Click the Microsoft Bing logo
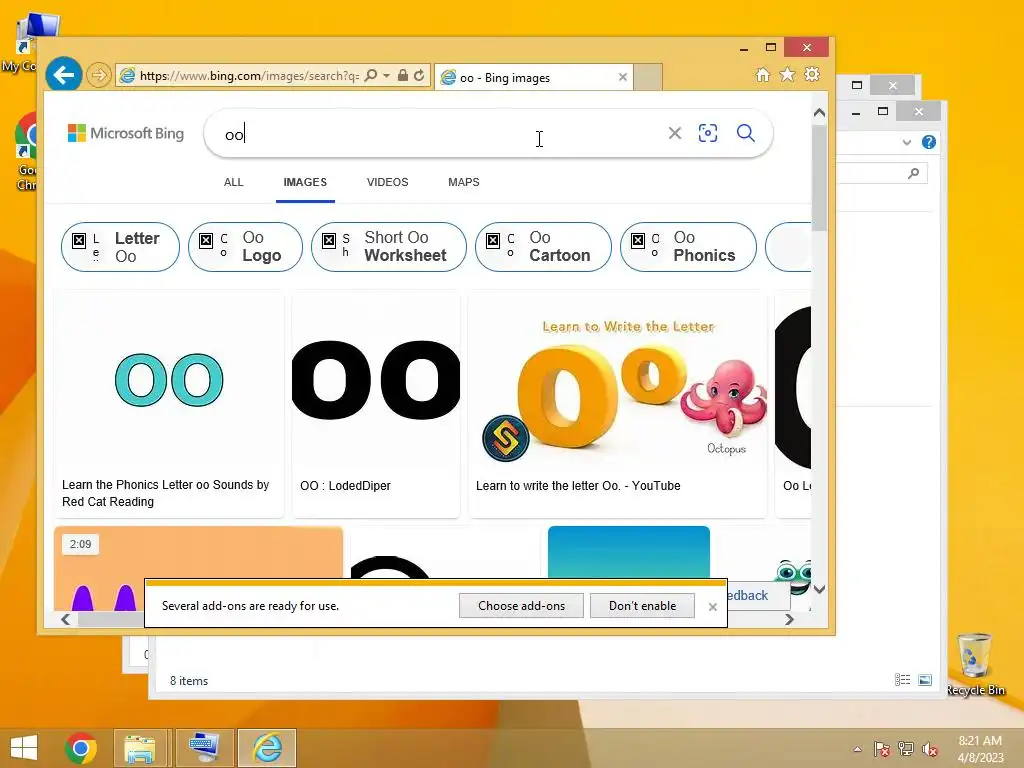The width and height of the screenshot is (1024, 768). pos(126,133)
